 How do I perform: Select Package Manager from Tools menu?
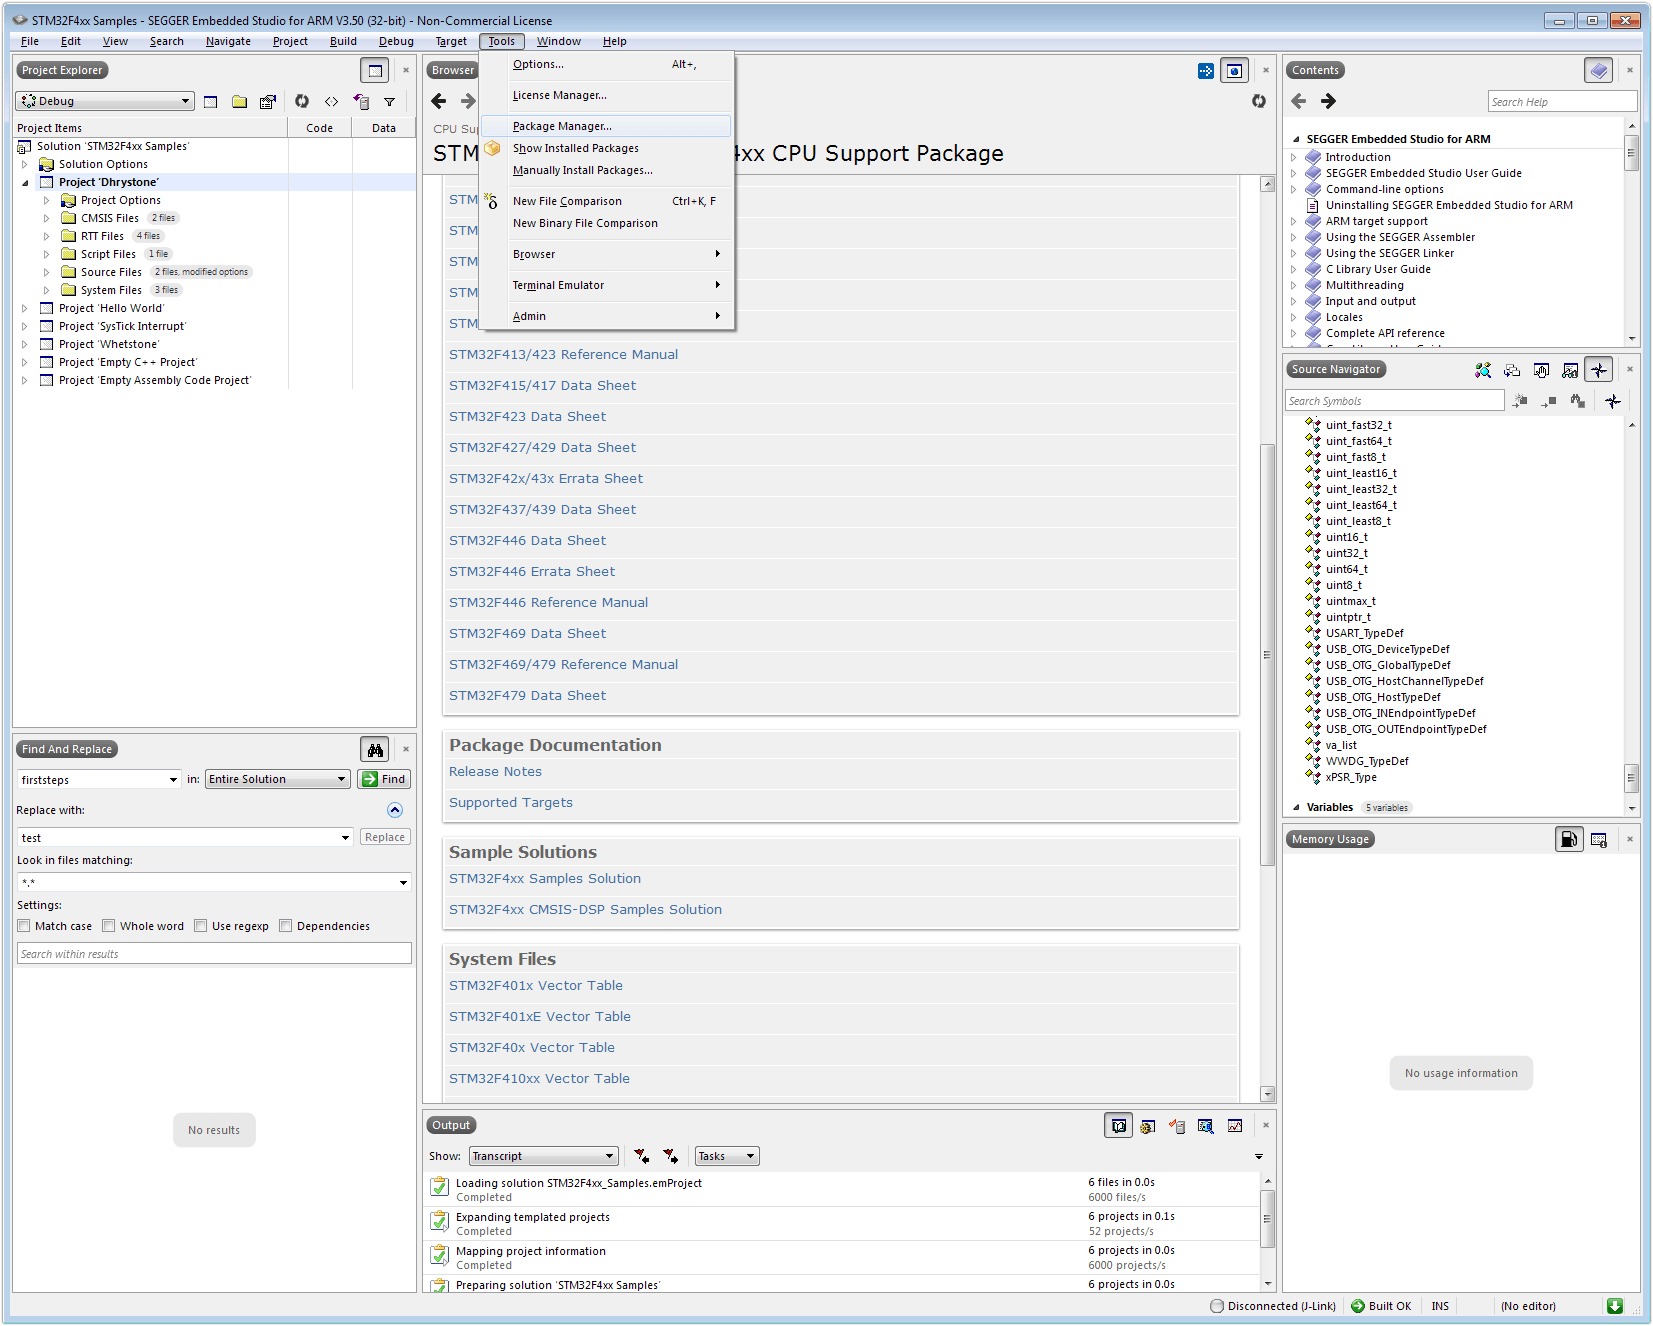562,126
